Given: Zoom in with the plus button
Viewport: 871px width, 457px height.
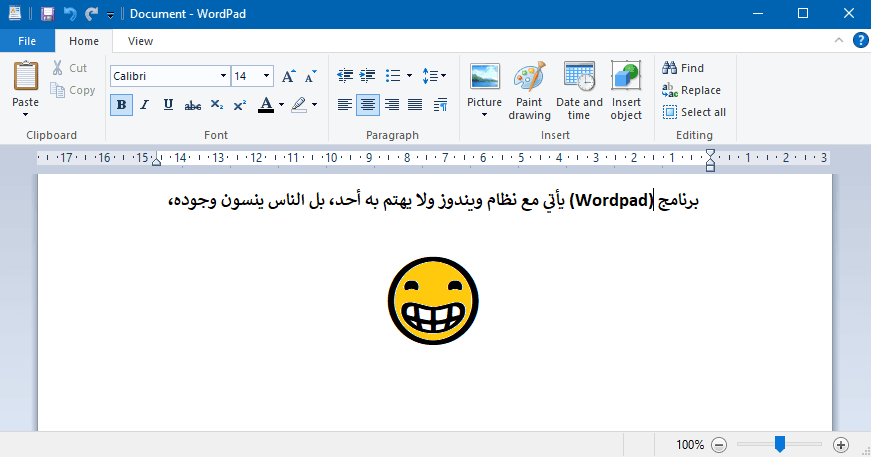Looking at the screenshot, I should click(x=841, y=445).
